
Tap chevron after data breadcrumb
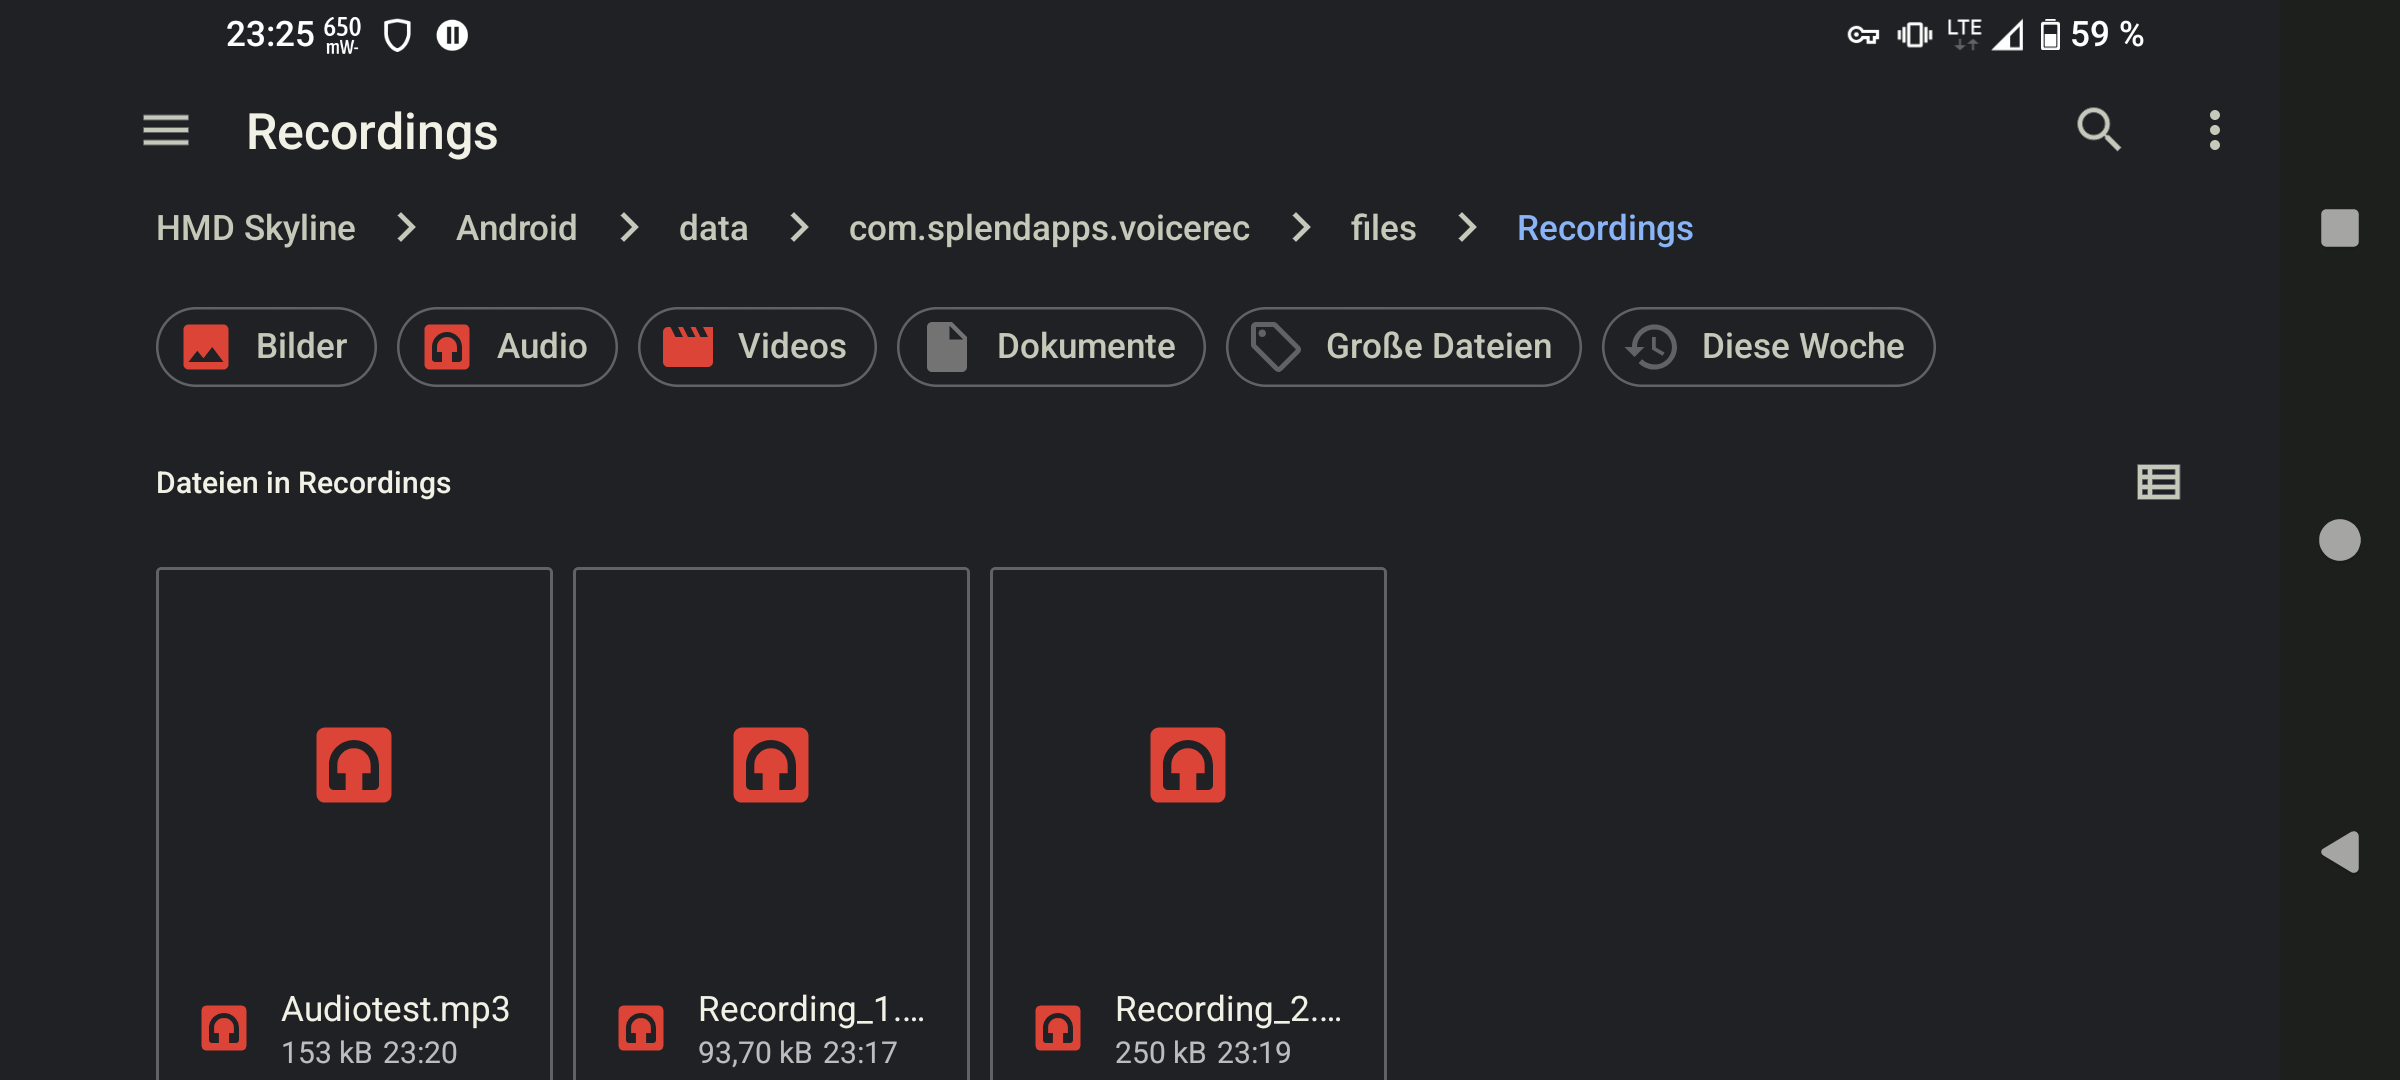(x=799, y=228)
